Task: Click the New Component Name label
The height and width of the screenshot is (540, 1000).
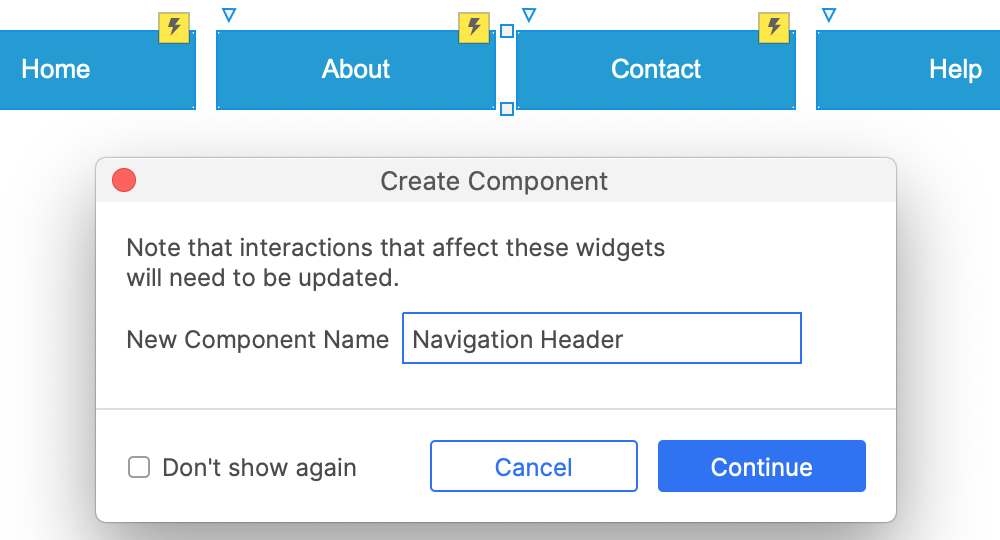Action: point(257,339)
